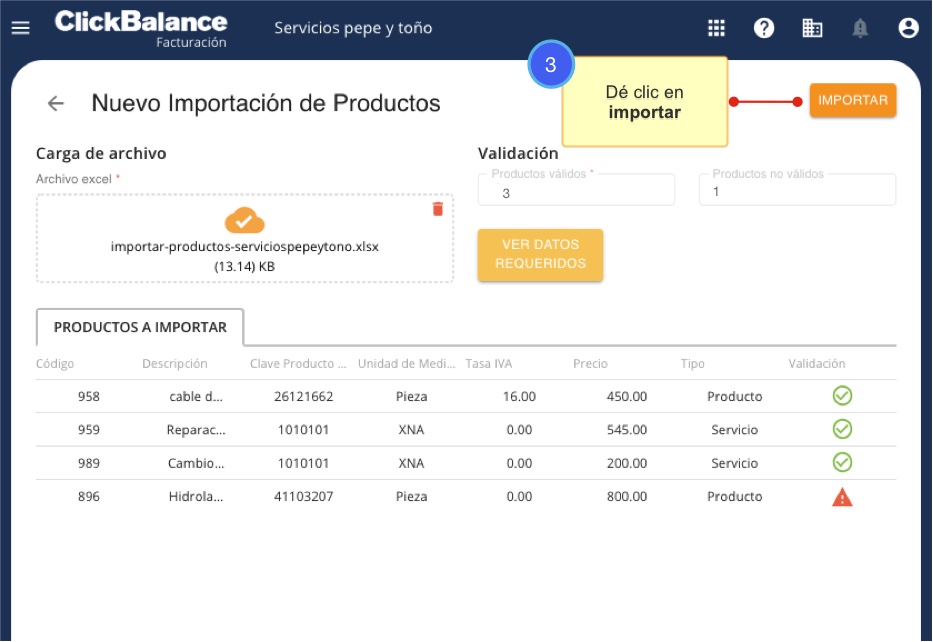Click the ClickBalance Facturación logo
933x642 pixels.
tap(141, 28)
